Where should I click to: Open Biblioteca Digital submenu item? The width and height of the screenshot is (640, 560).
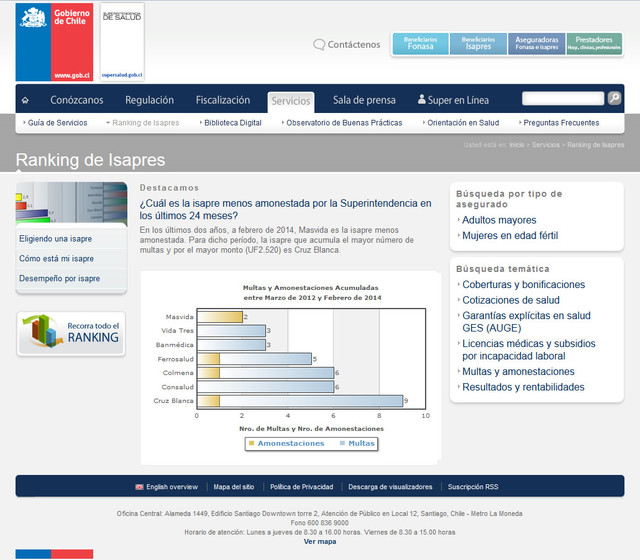point(233,123)
